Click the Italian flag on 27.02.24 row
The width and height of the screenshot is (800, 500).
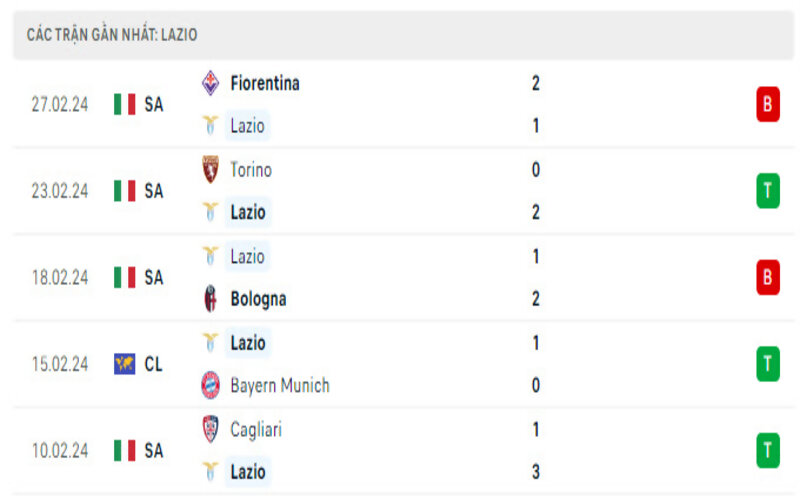(x=124, y=104)
